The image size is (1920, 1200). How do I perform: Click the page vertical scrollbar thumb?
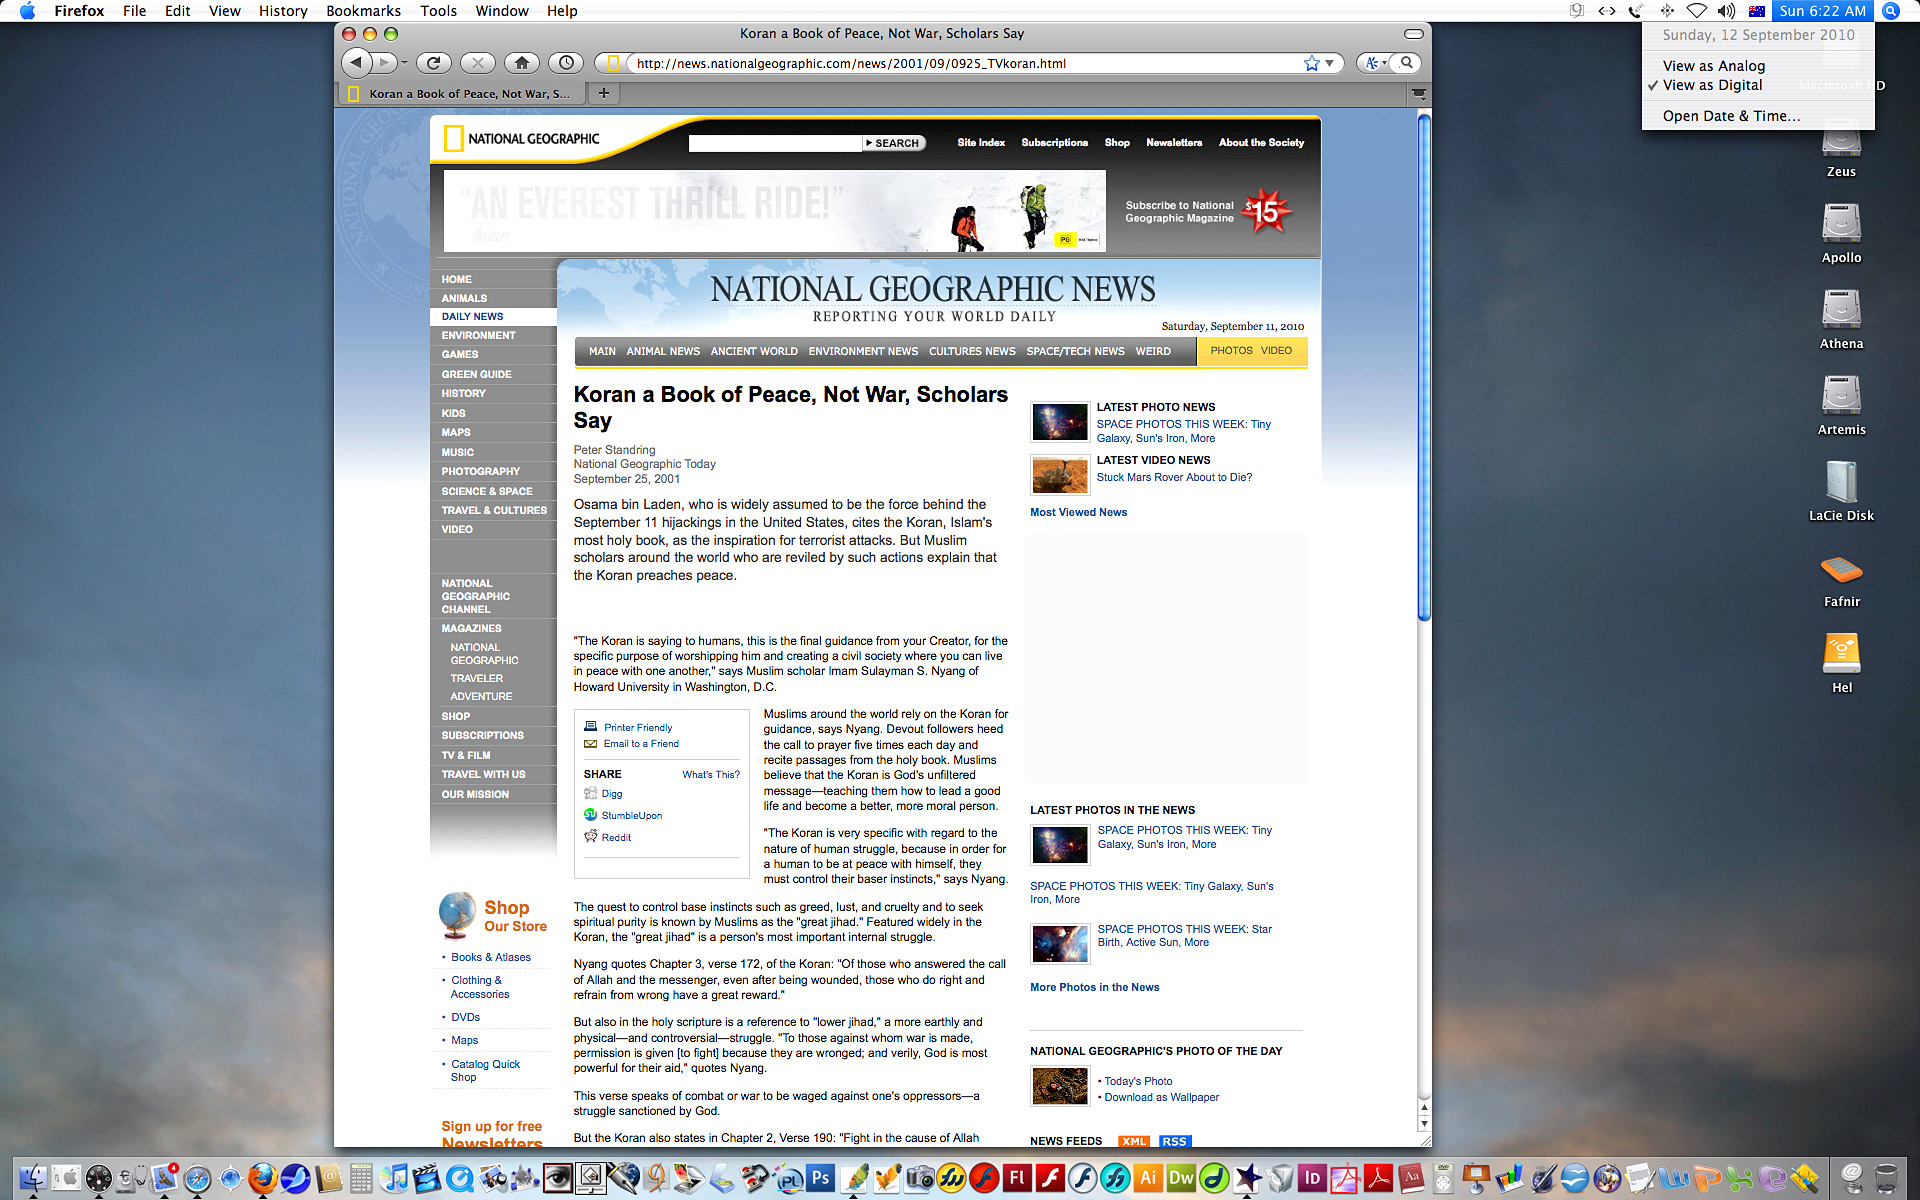point(1424,367)
